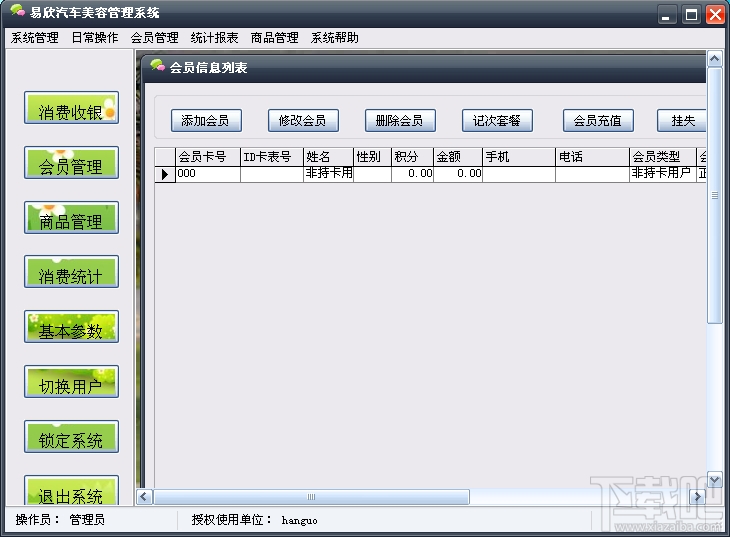Image resolution: width=730 pixels, height=537 pixels.
Task: Click the 金额 column header
Action: click(x=458, y=157)
